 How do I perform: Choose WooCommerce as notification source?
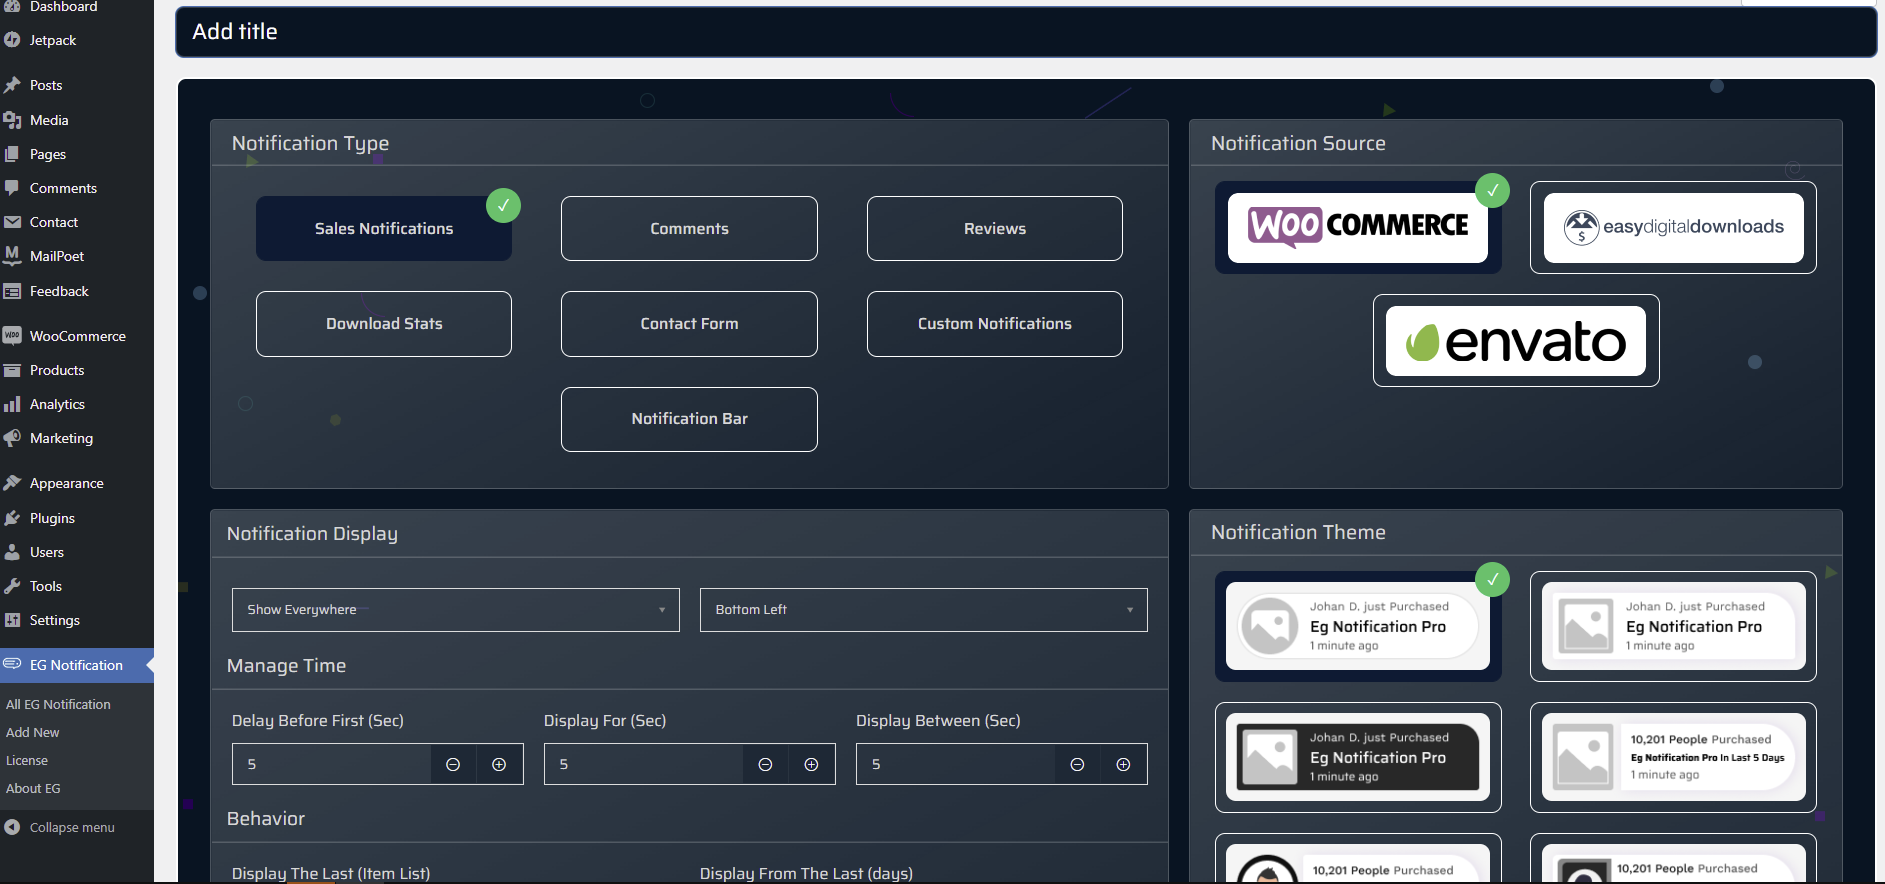pos(1358,227)
